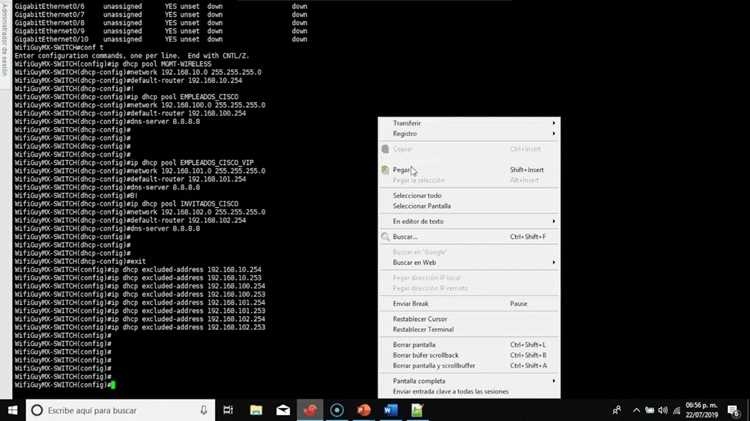The height and width of the screenshot is (421, 750).
Task: Open Pantalla completa submenu
Action: 469,381
